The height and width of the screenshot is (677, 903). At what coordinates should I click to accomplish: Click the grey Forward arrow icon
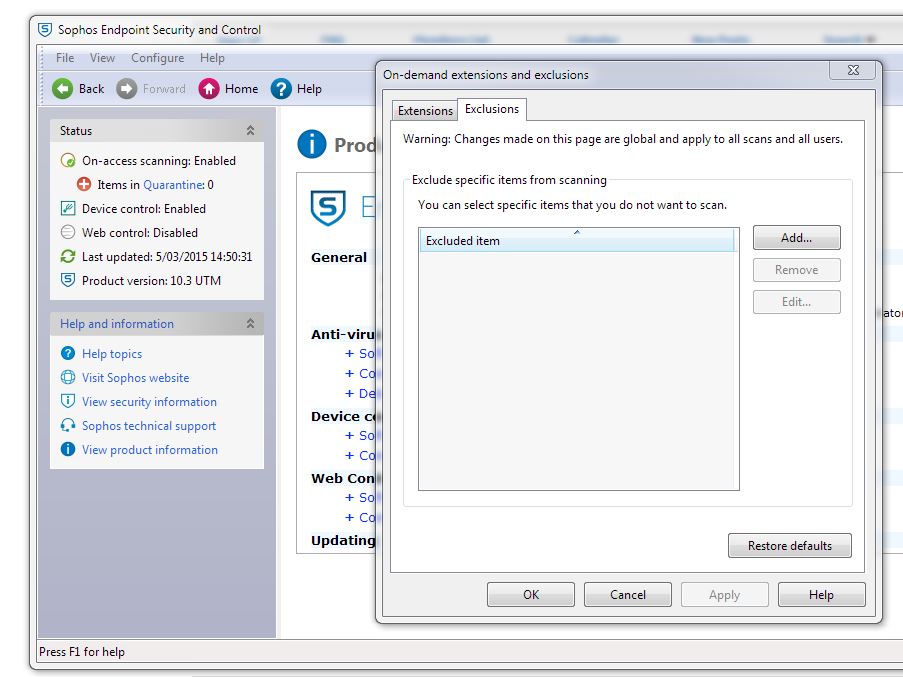[127, 89]
